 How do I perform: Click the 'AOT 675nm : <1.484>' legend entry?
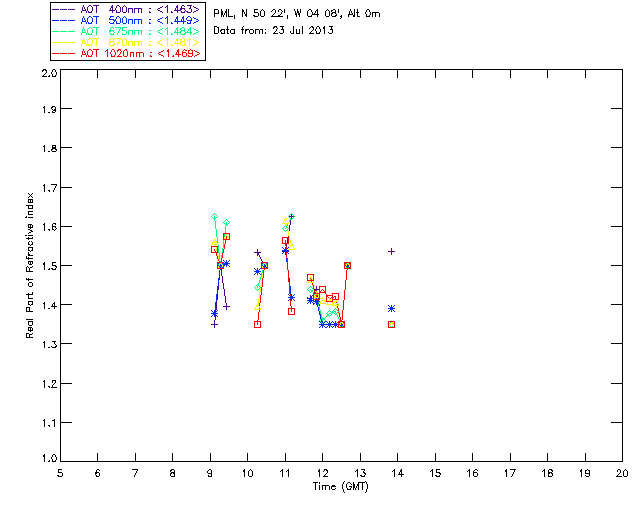(127, 31)
